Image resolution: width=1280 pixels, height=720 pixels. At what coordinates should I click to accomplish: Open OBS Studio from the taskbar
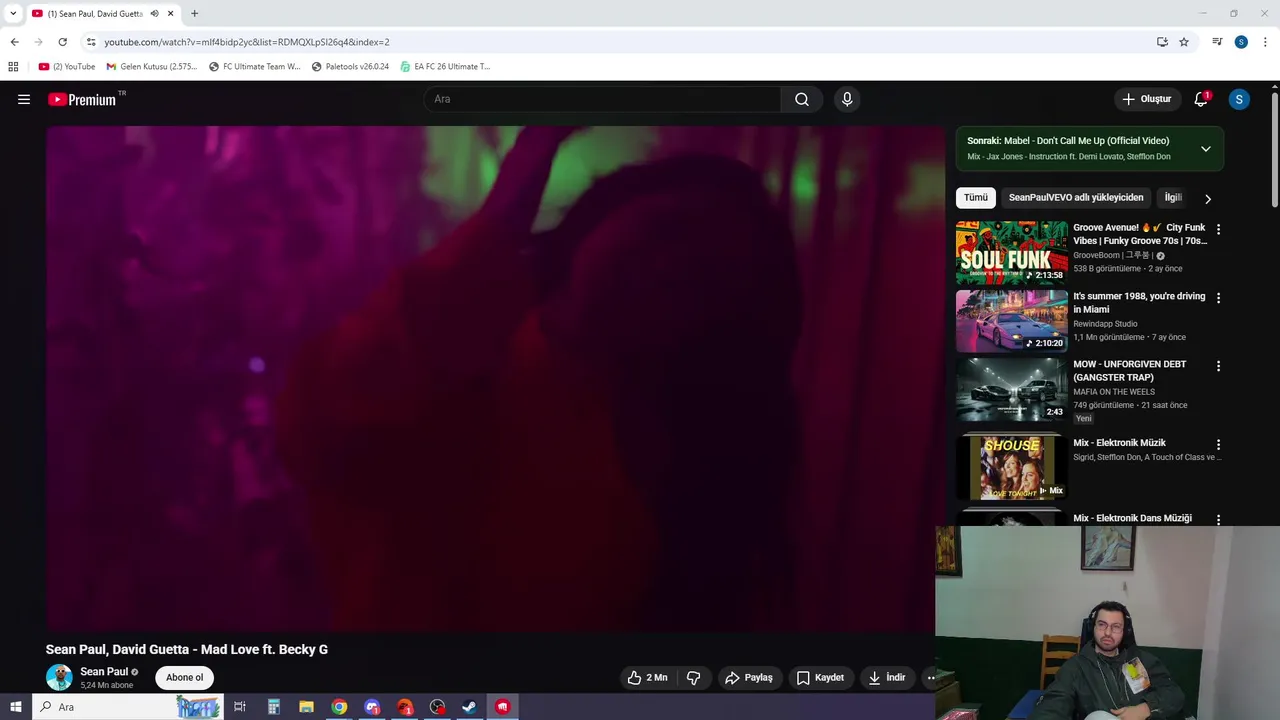coord(437,707)
